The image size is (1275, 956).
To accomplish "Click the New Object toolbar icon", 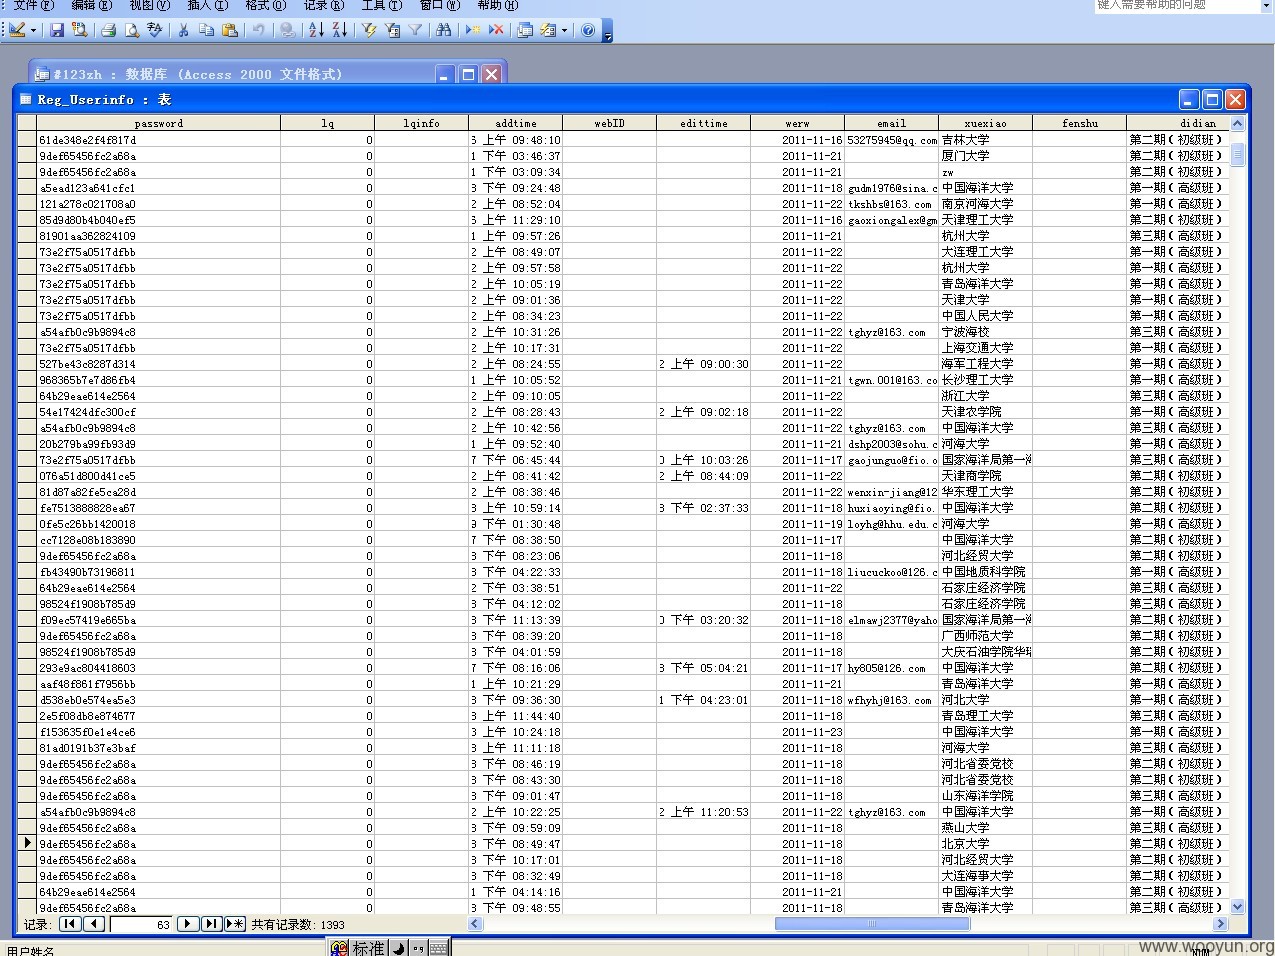I will (x=548, y=30).
